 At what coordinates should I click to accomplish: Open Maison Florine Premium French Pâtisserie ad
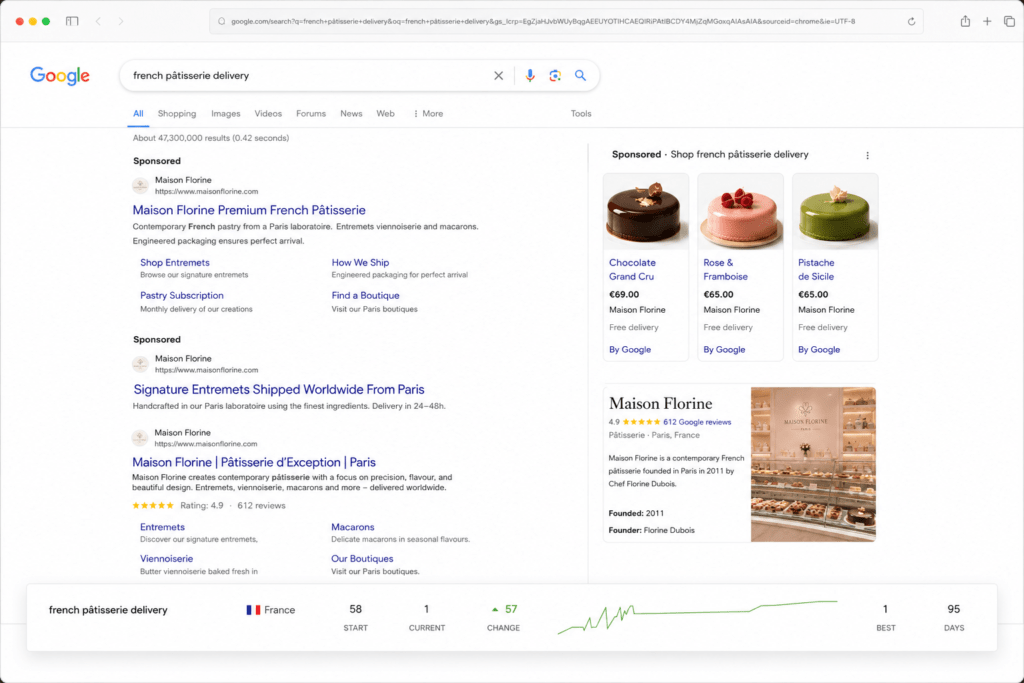coord(249,210)
